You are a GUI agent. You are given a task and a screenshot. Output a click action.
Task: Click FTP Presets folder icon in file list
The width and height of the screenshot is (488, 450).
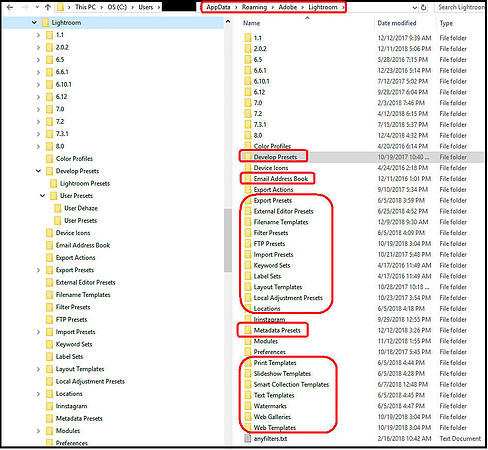pyautogui.click(x=248, y=244)
